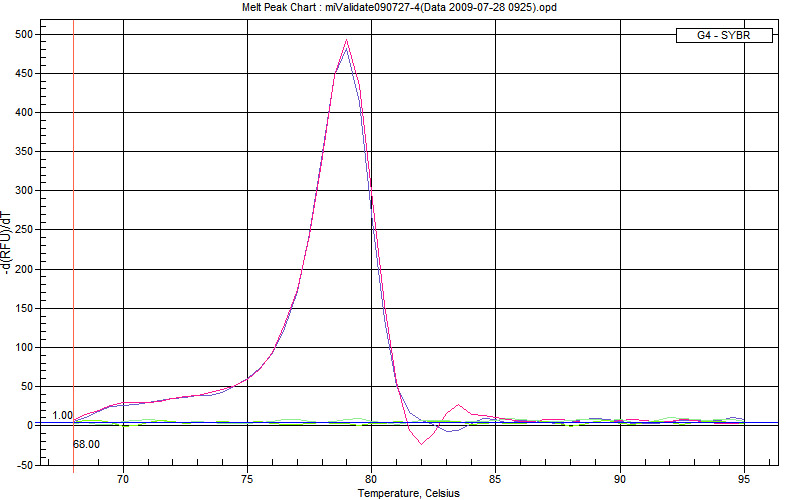Select the red vertical cursor line at 68.00
This screenshot has height=500, width=800.
[73, 246]
